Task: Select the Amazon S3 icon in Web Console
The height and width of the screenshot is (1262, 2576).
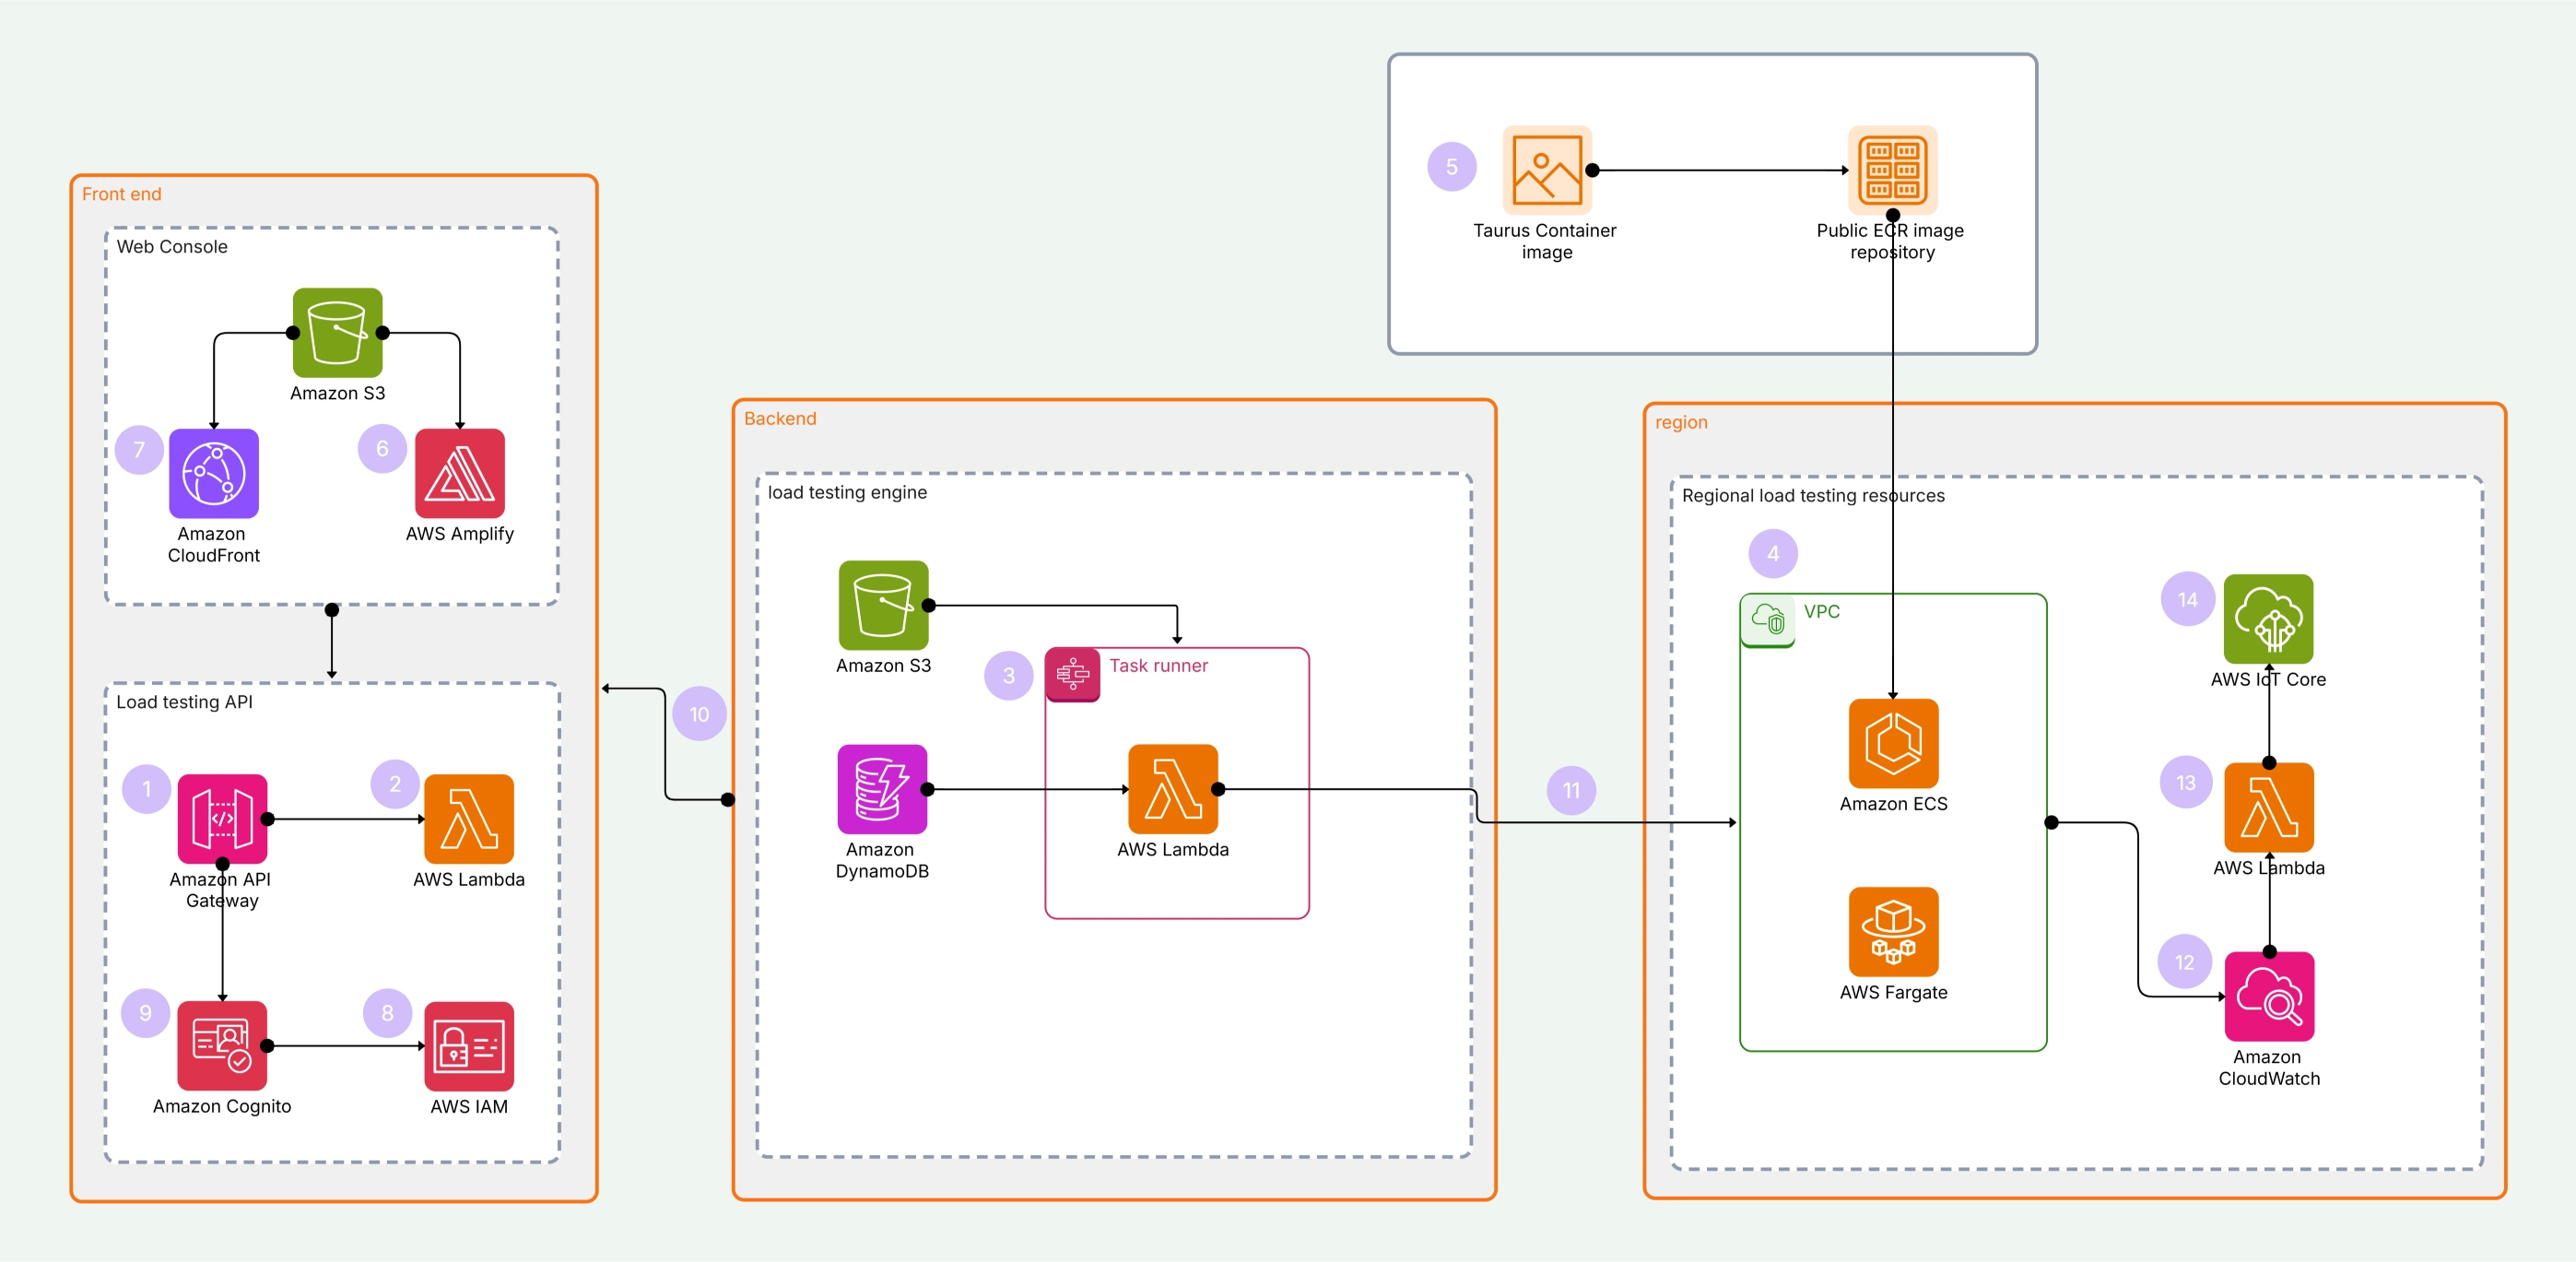Action: [337, 330]
